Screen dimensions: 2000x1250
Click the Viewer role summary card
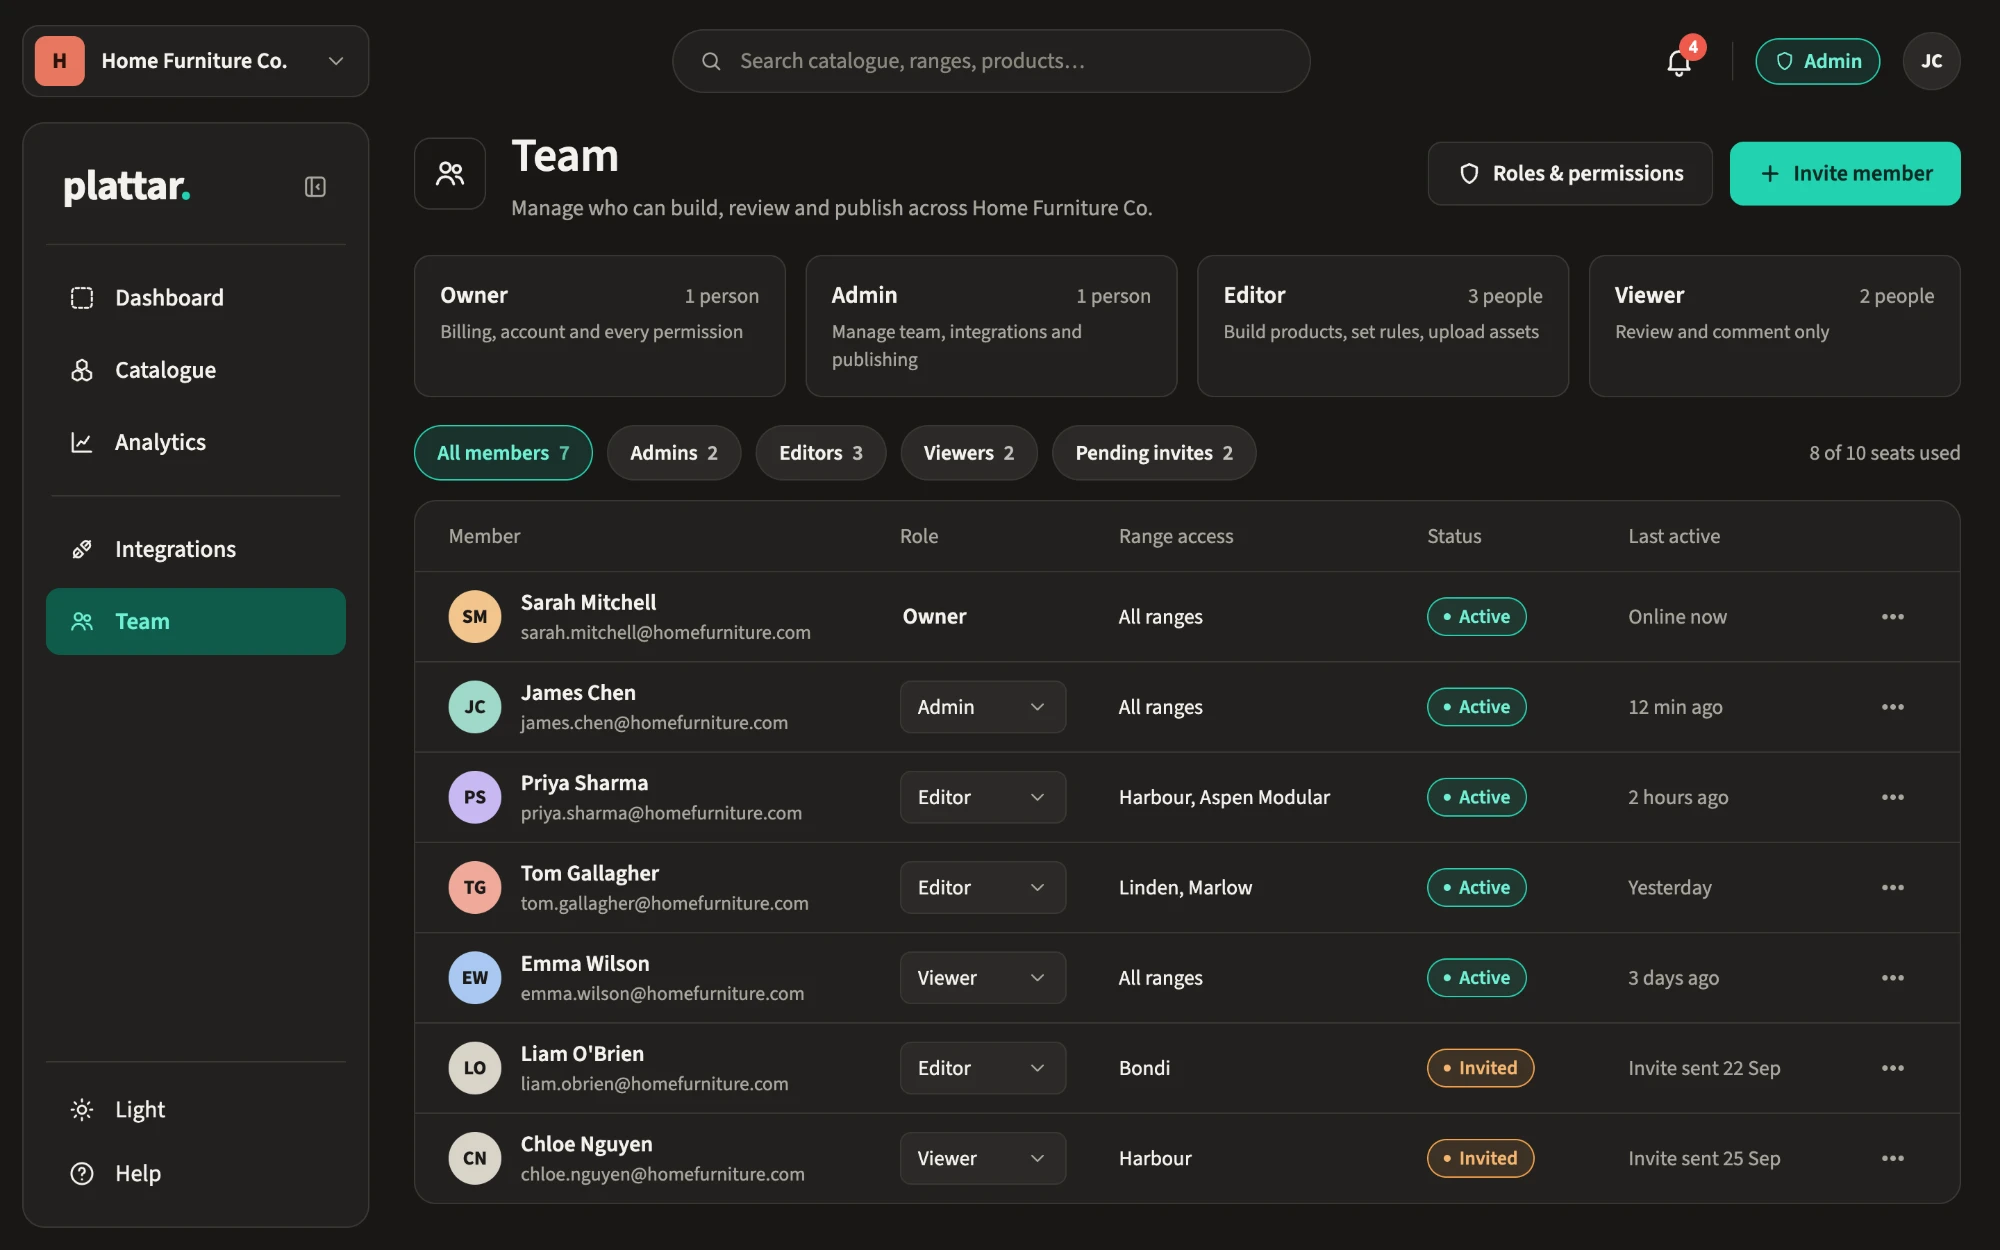point(1774,326)
